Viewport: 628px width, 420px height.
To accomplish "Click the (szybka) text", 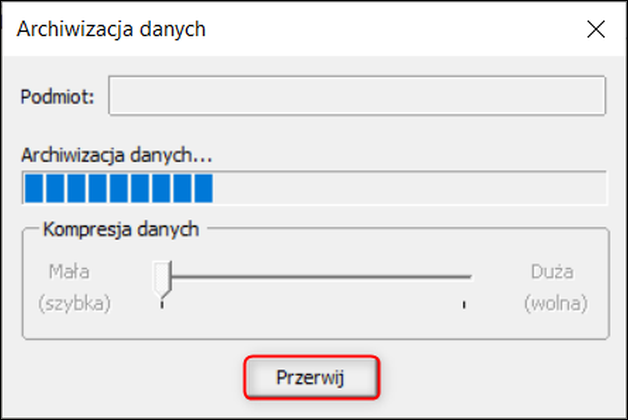I will 76,302.
